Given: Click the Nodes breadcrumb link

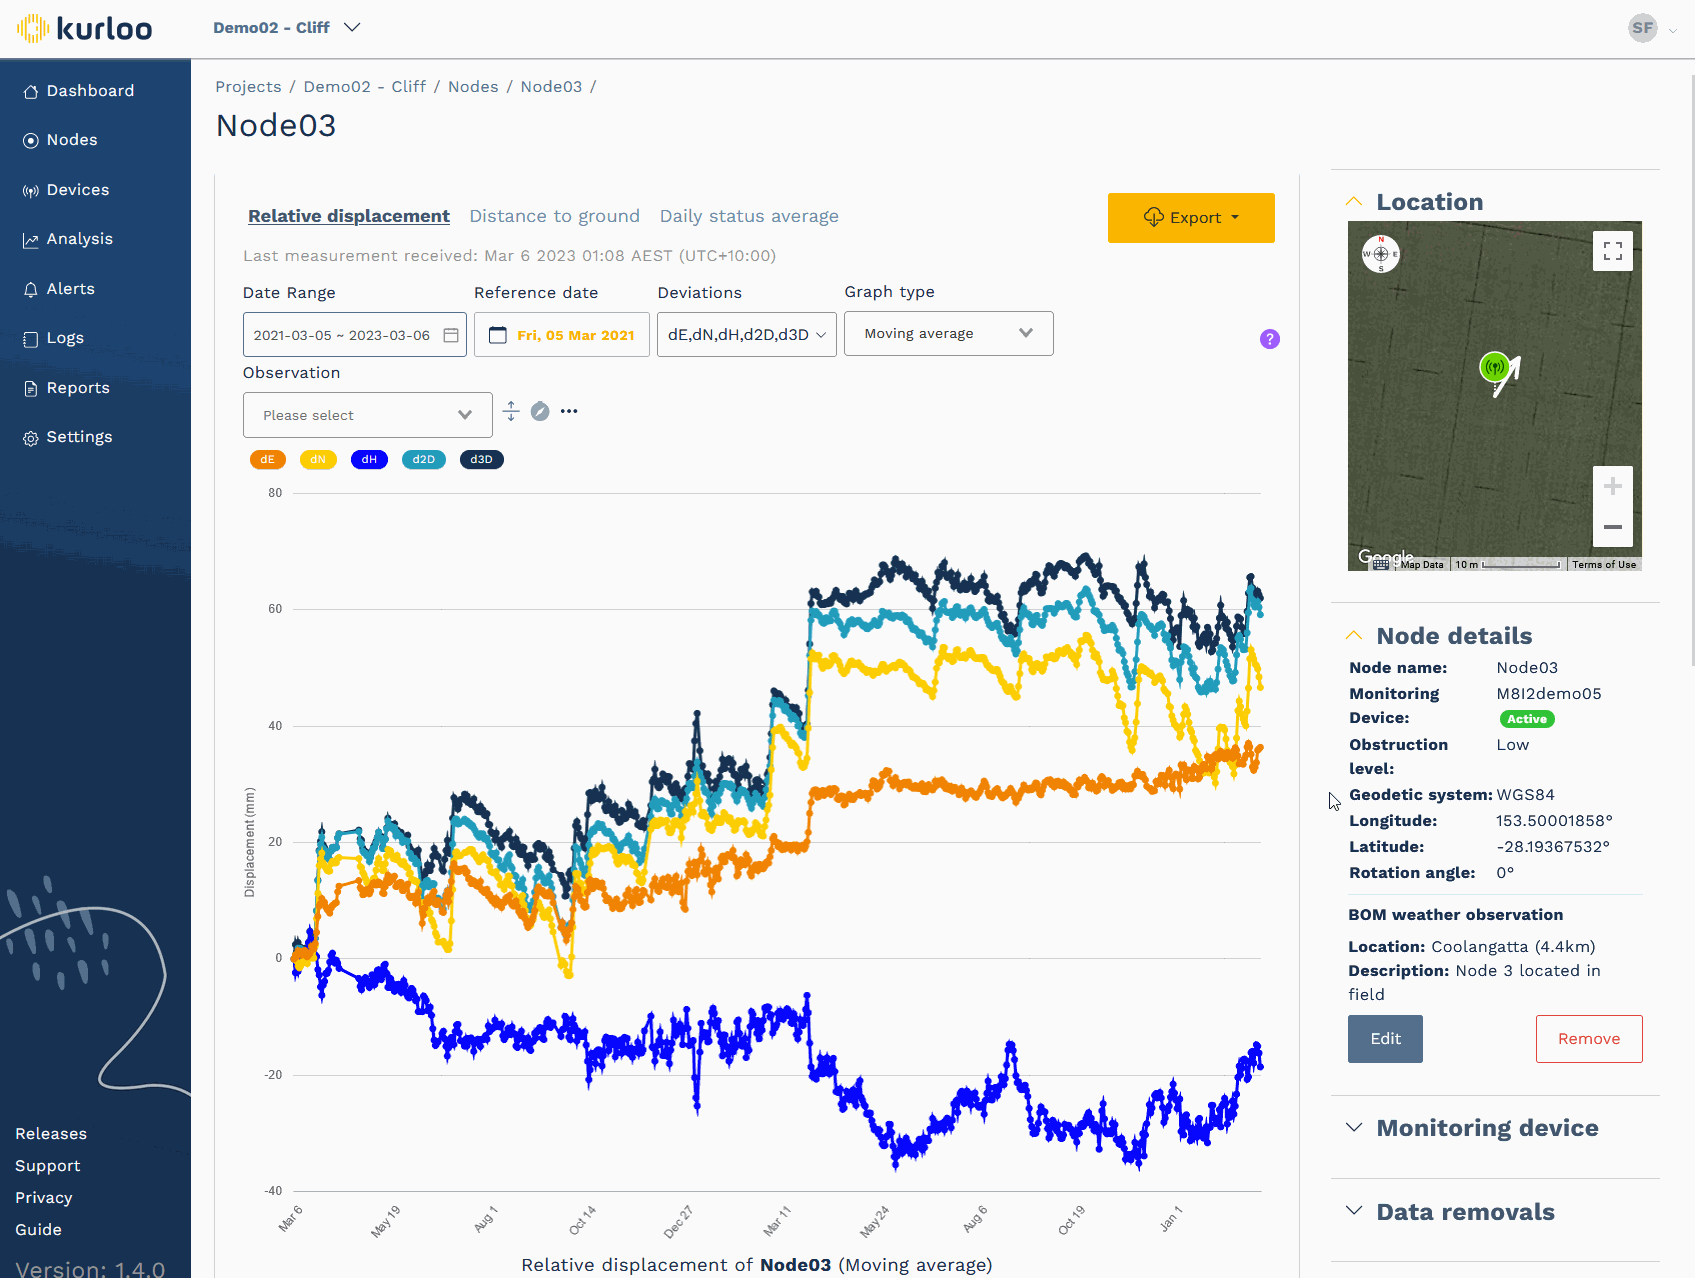Looking at the screenshot, I should pyautogui.click(x=473, y=87).
